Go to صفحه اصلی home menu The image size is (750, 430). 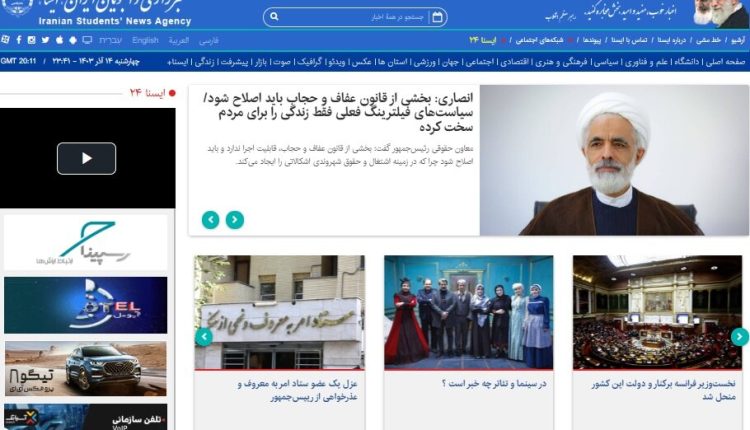click(725, 62)
